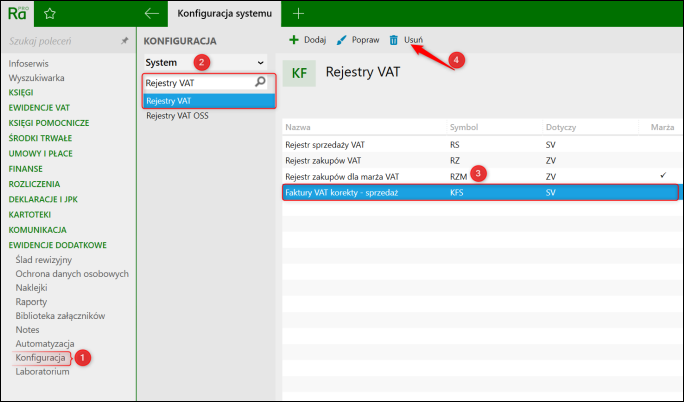Screen dimensions: 684x402
Task: Expand the FINANSE section
Action: (25, 169)
